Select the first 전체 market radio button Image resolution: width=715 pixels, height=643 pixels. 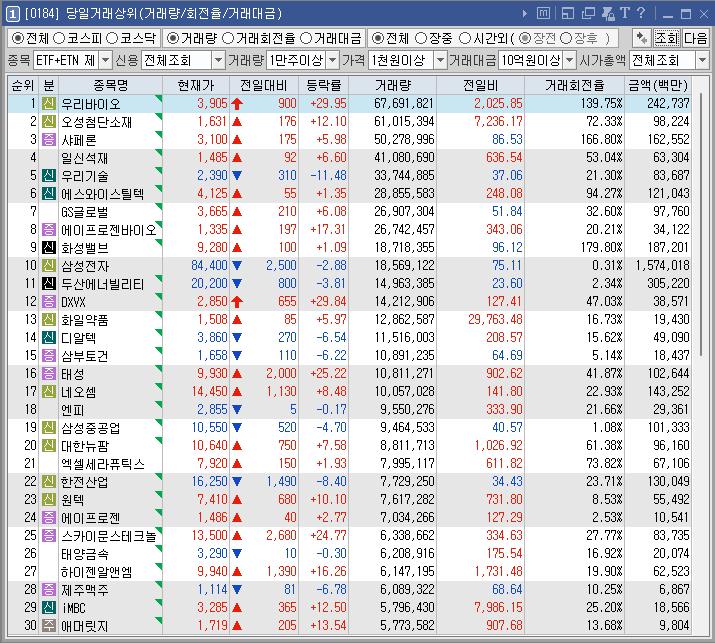click(18, 39)
